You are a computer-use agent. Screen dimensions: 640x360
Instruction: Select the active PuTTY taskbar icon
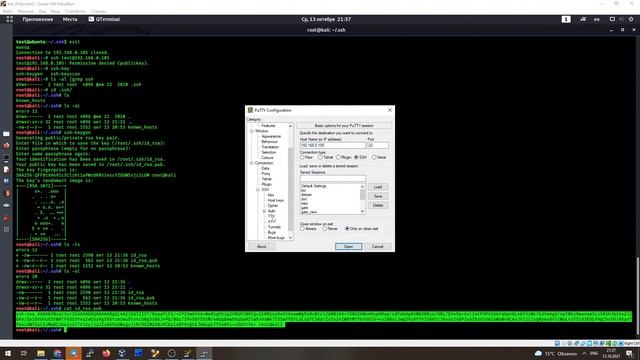(x=204, y=353)
